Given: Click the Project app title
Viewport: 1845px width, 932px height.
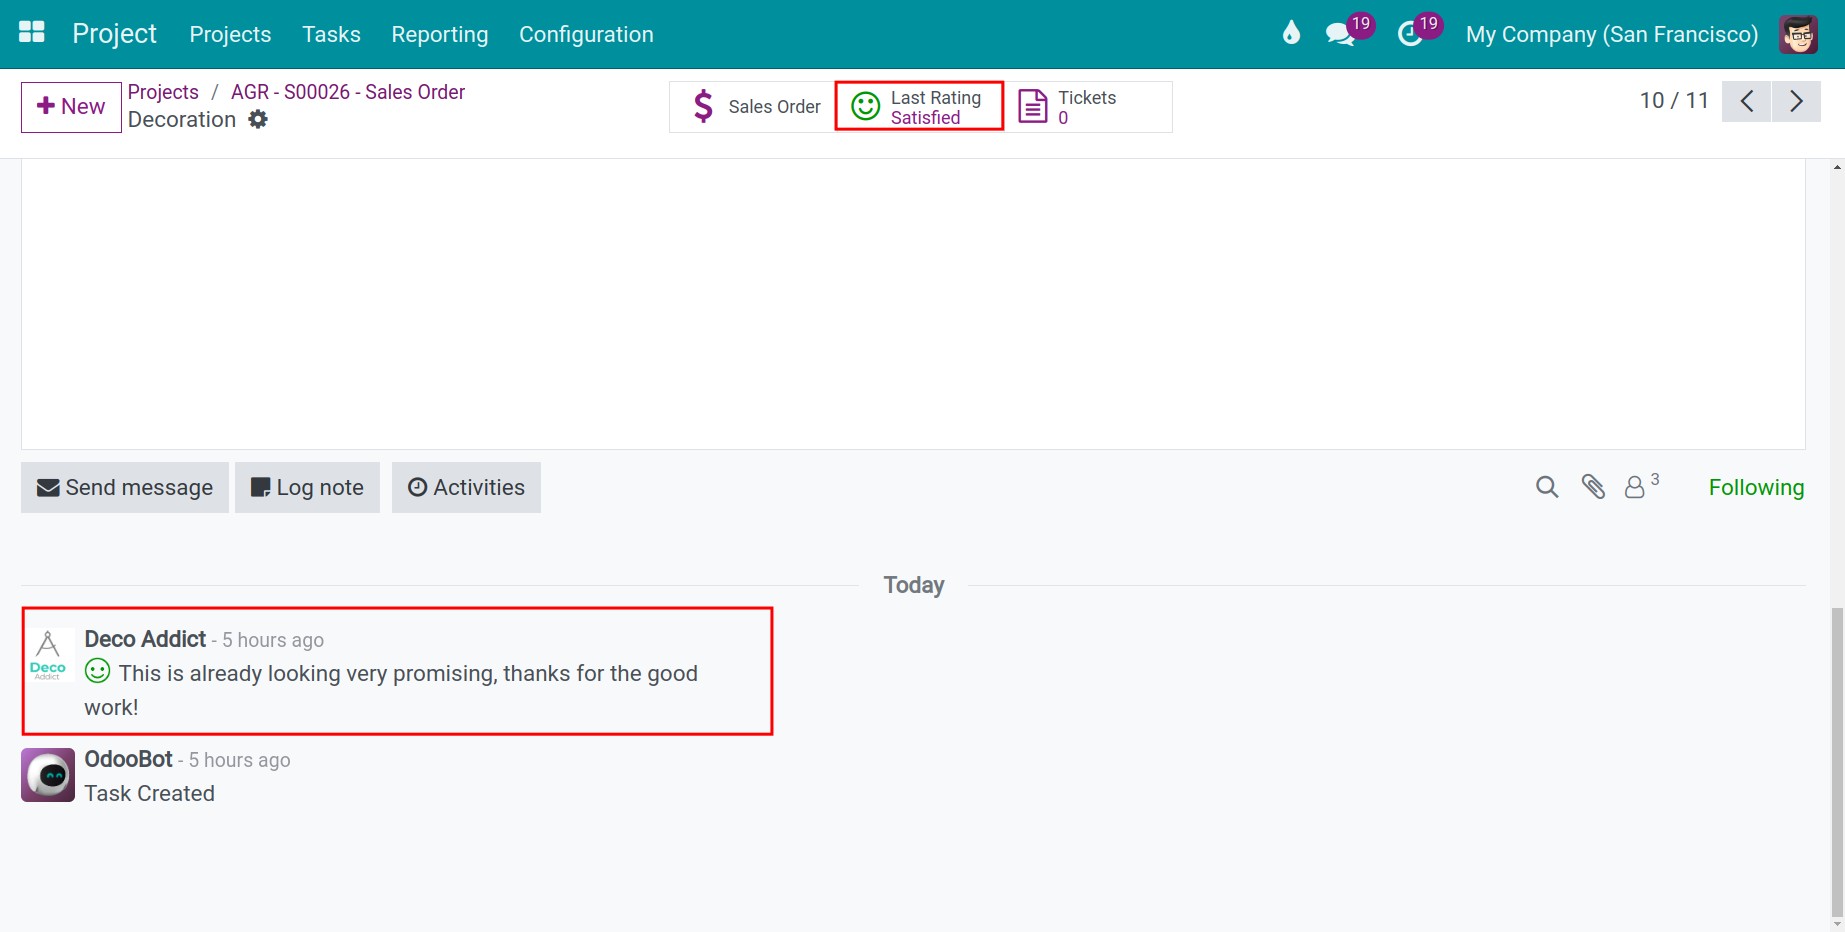Looking at the screenshot, I should (x=114, y=34).
